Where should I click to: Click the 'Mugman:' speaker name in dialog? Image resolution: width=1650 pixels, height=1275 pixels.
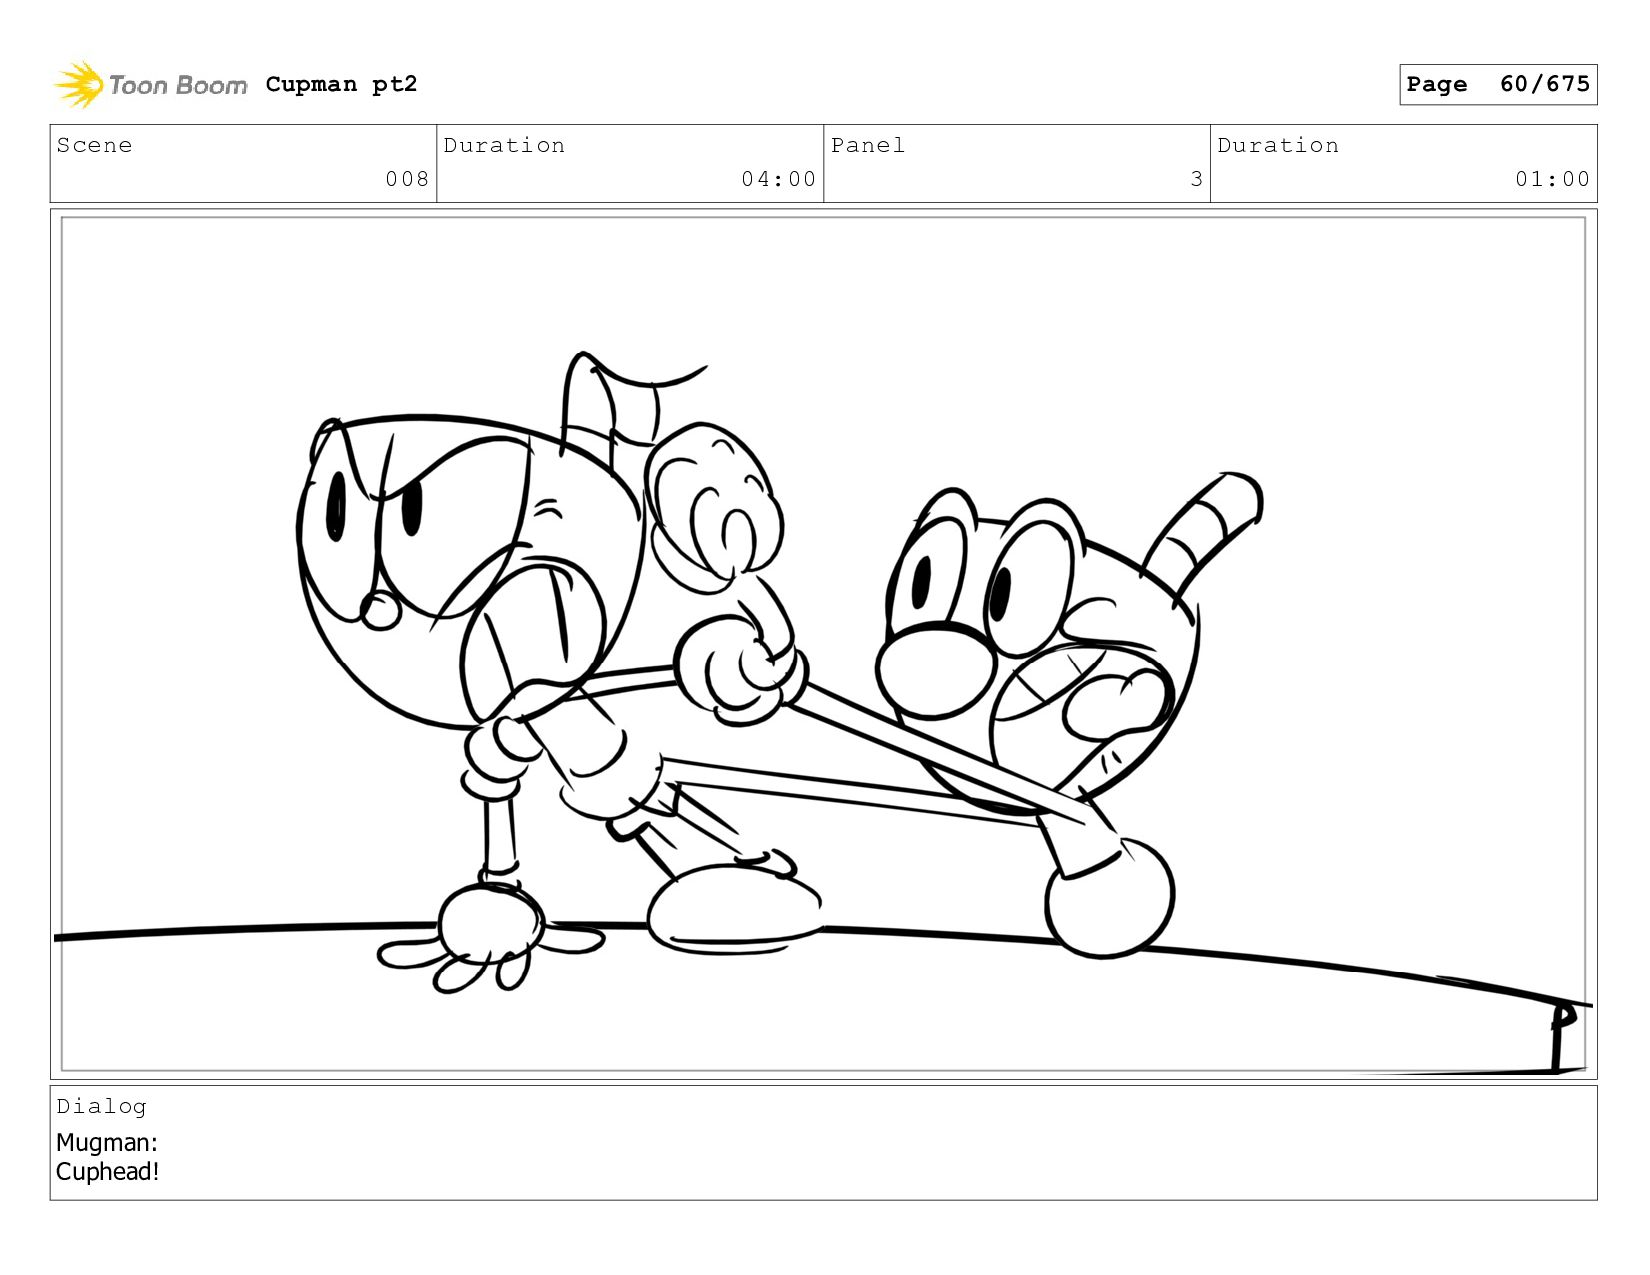pos(107,1142)
